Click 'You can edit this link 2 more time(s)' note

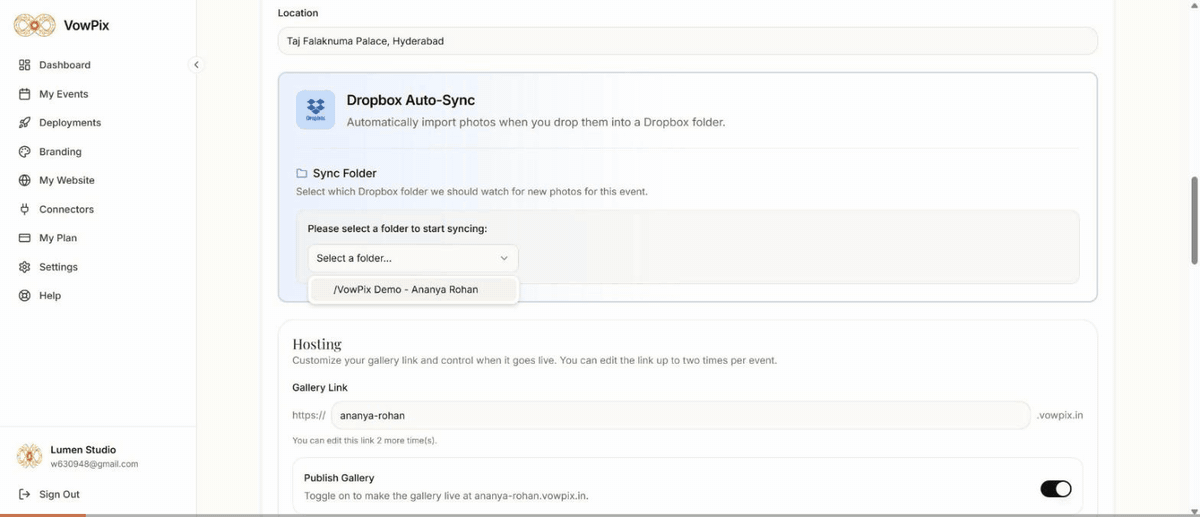click(364, 440)
